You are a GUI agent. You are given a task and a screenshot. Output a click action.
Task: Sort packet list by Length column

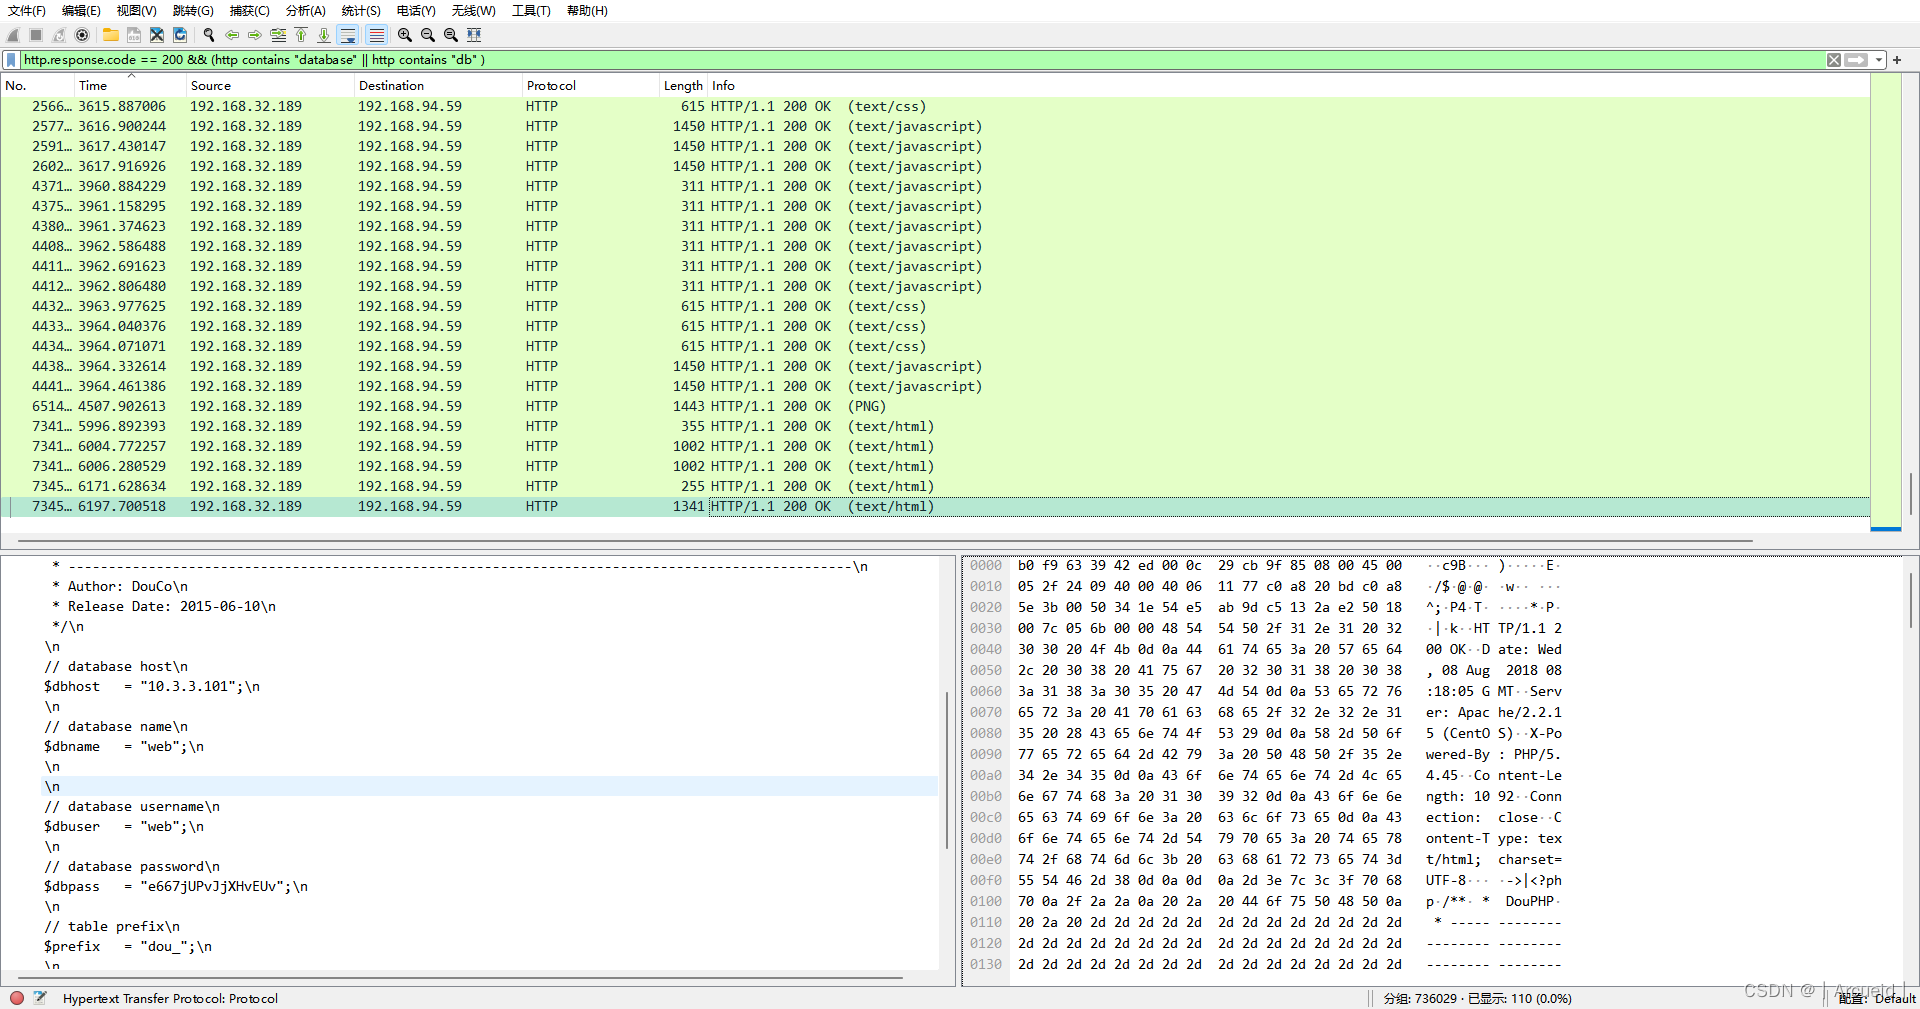pyautogui.click(x=684, y=86)
